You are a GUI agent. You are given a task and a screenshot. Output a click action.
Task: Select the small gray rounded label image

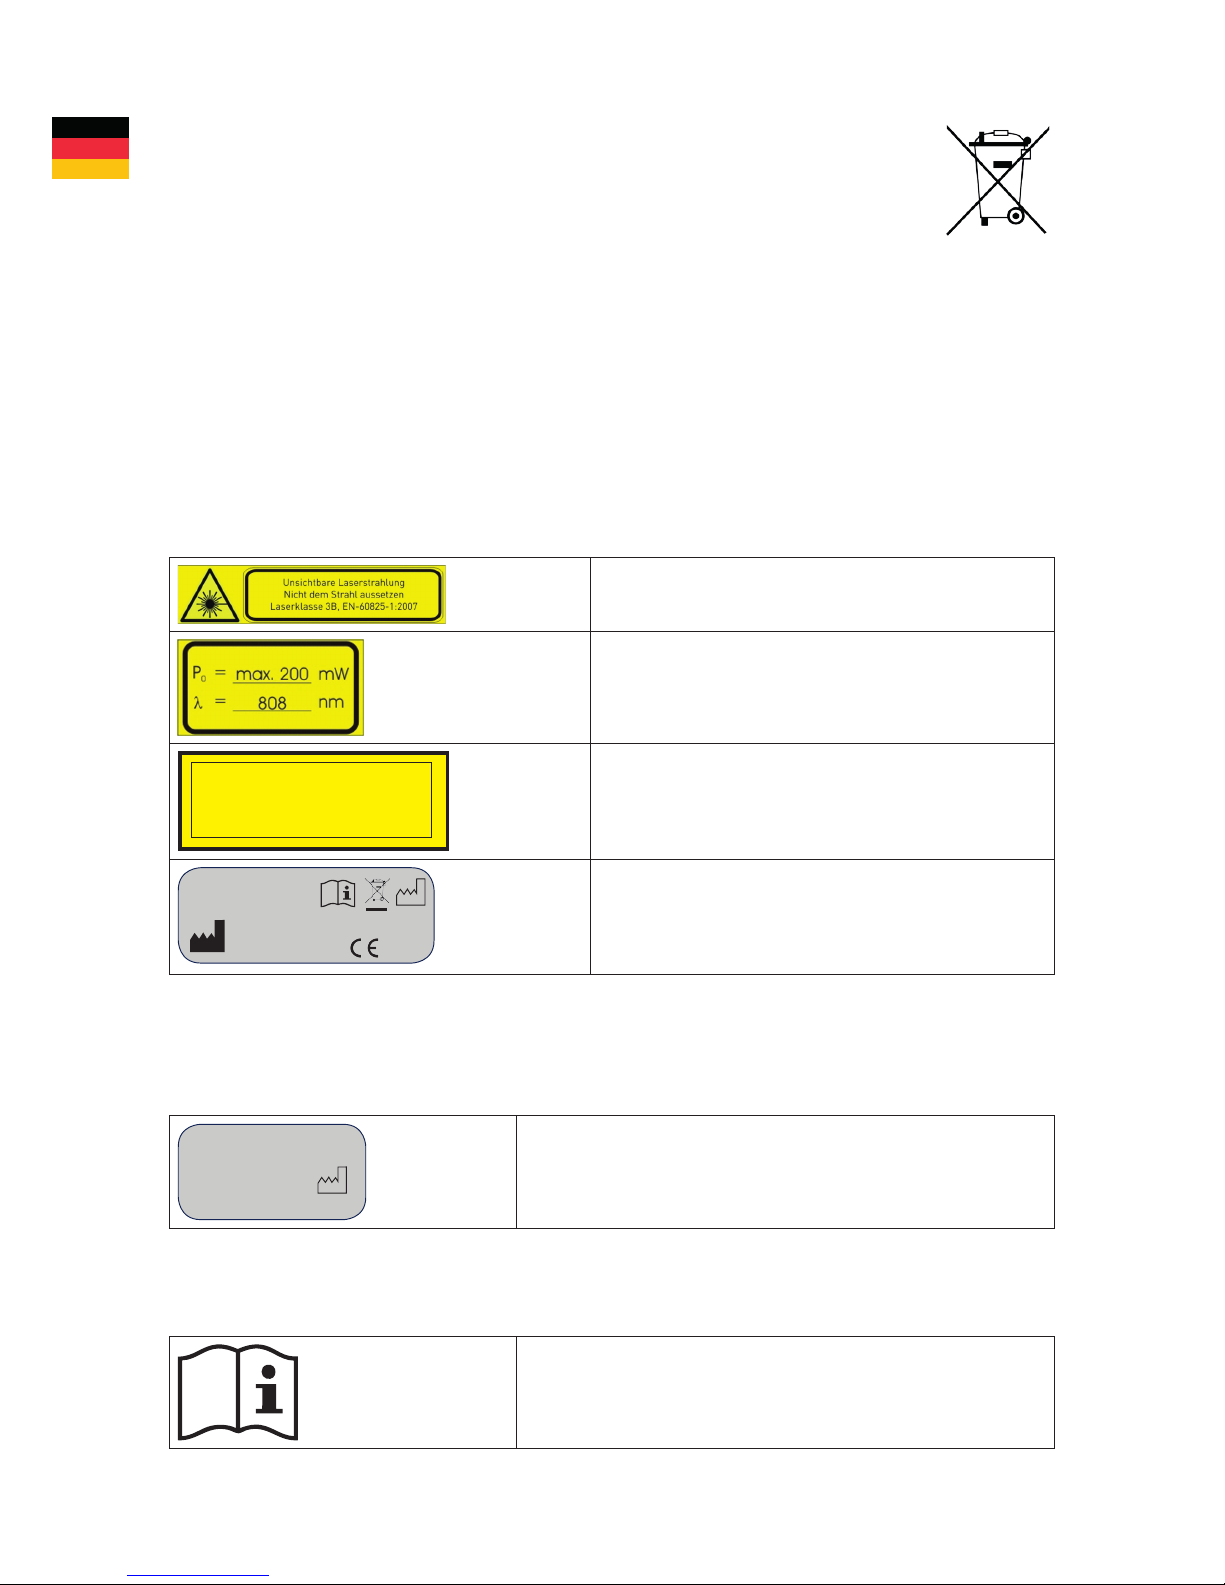(272, 1172)
